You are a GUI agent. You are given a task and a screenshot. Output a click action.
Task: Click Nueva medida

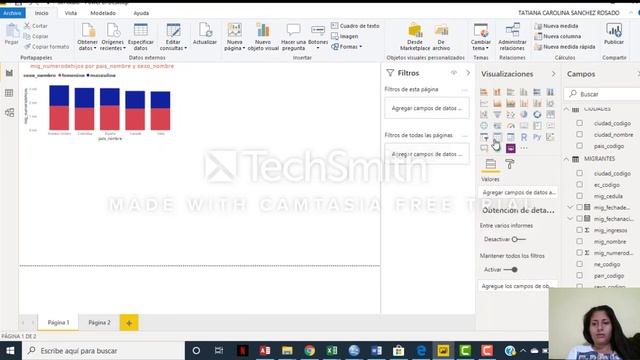[556, 26]
